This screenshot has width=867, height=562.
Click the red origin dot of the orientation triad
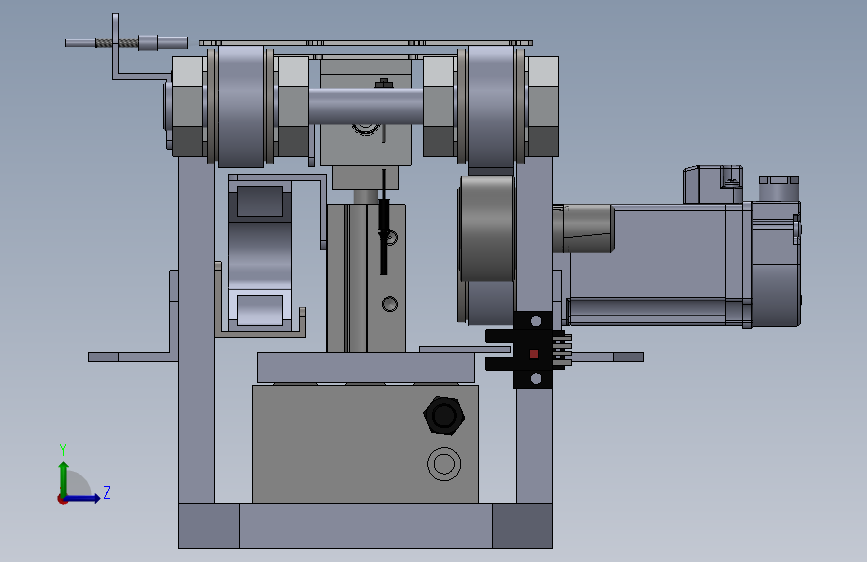[62, 499]
